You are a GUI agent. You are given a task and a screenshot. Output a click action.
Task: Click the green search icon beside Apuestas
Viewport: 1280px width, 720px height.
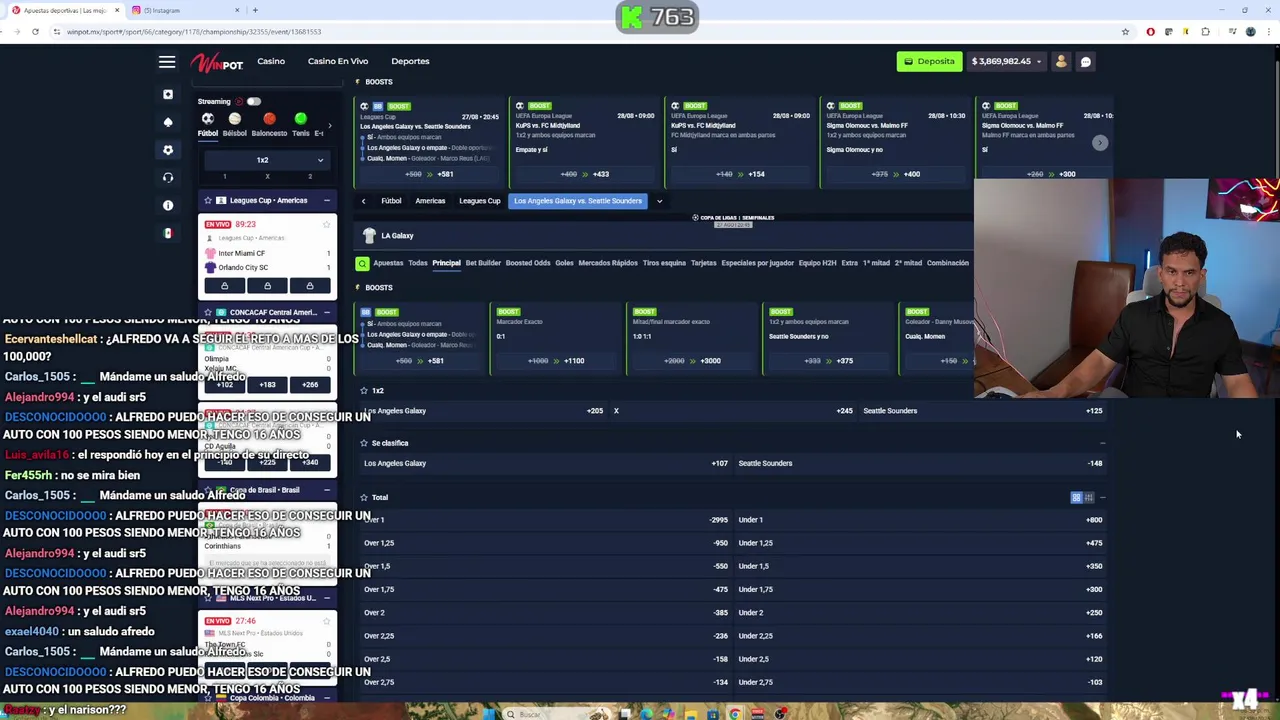click(362, 263)
